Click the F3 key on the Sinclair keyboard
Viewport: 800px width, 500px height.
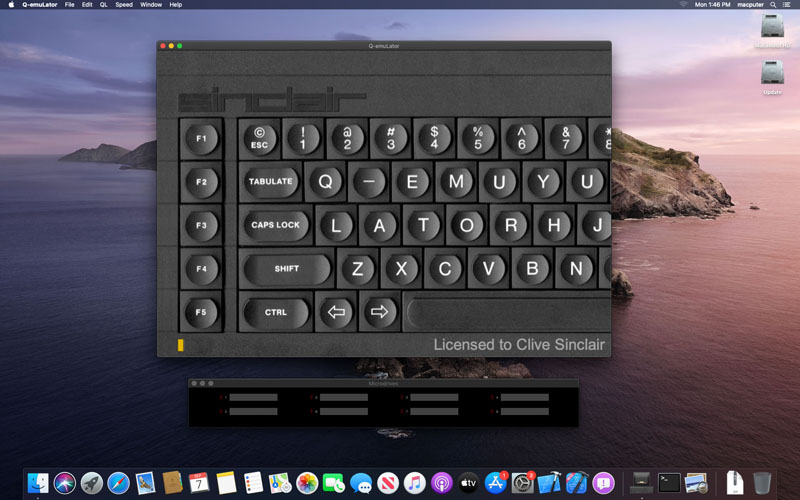click(202, 225)
